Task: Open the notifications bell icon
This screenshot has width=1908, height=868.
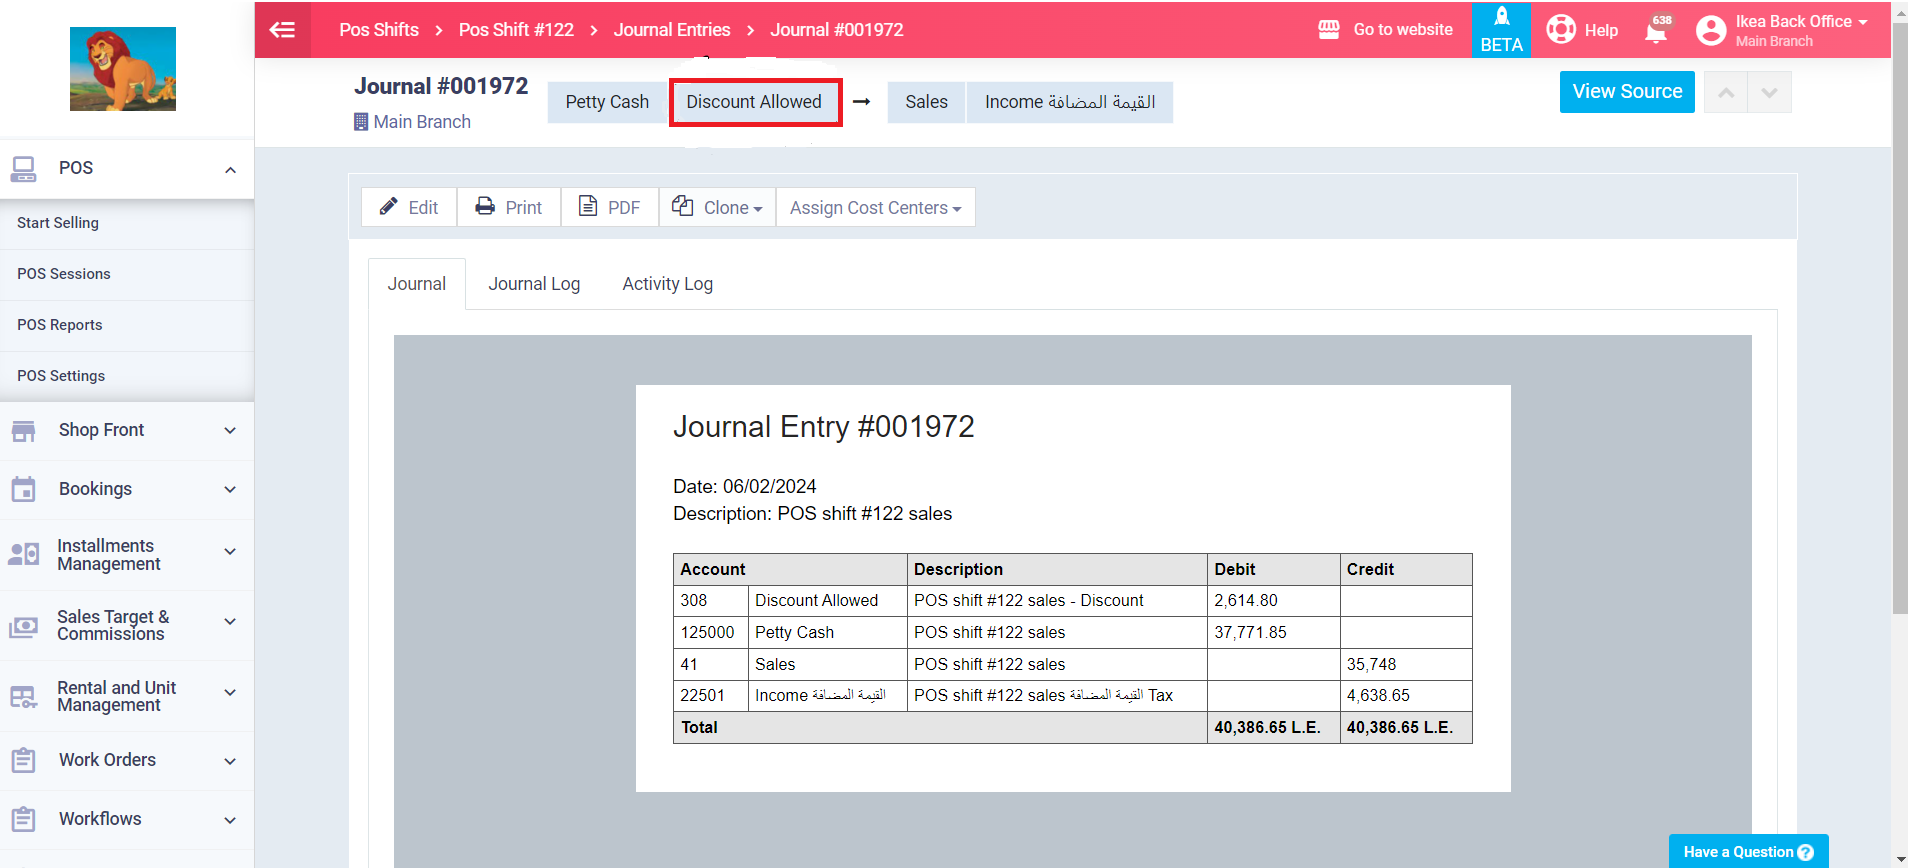Action: (1656, 31)
